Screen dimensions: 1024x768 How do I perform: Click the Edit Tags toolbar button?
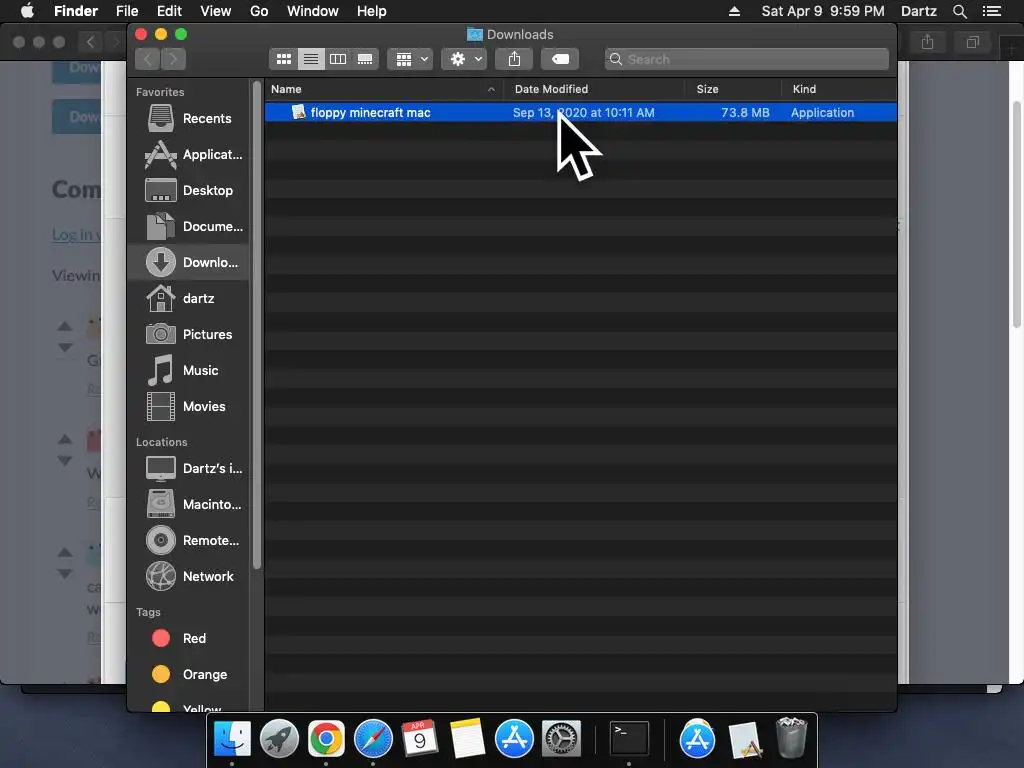pyautogui.click(x=560, y=59)
